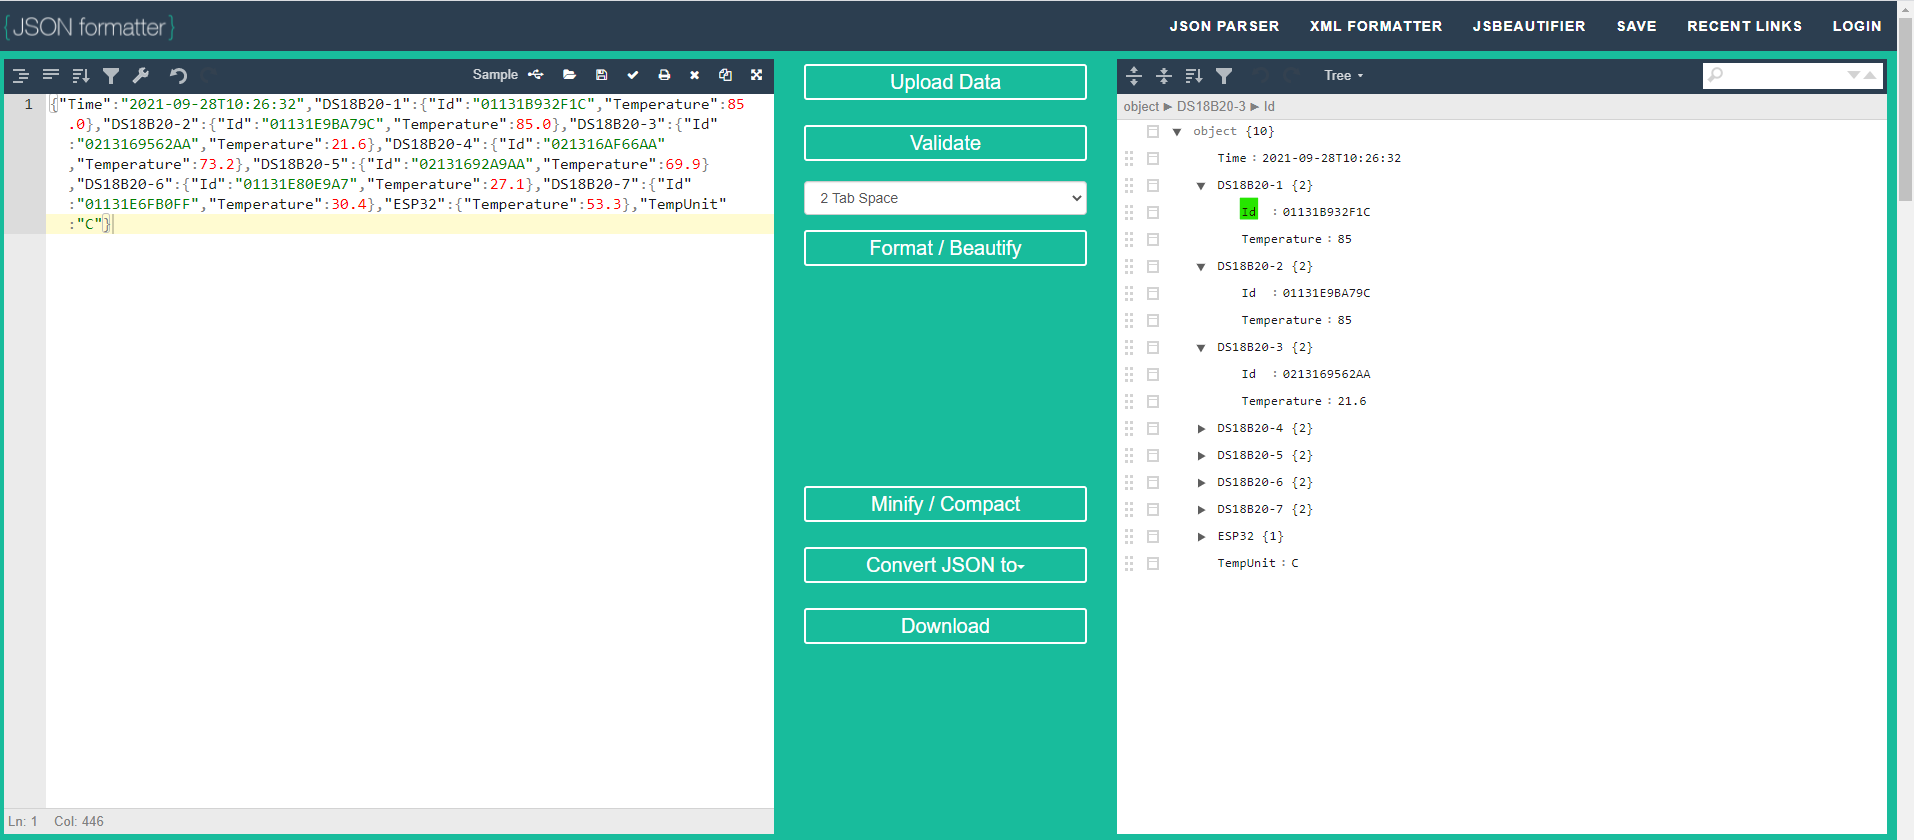
Task: Collapse the DS18B20-1 tree node
Action: [x=1201, y=185]
